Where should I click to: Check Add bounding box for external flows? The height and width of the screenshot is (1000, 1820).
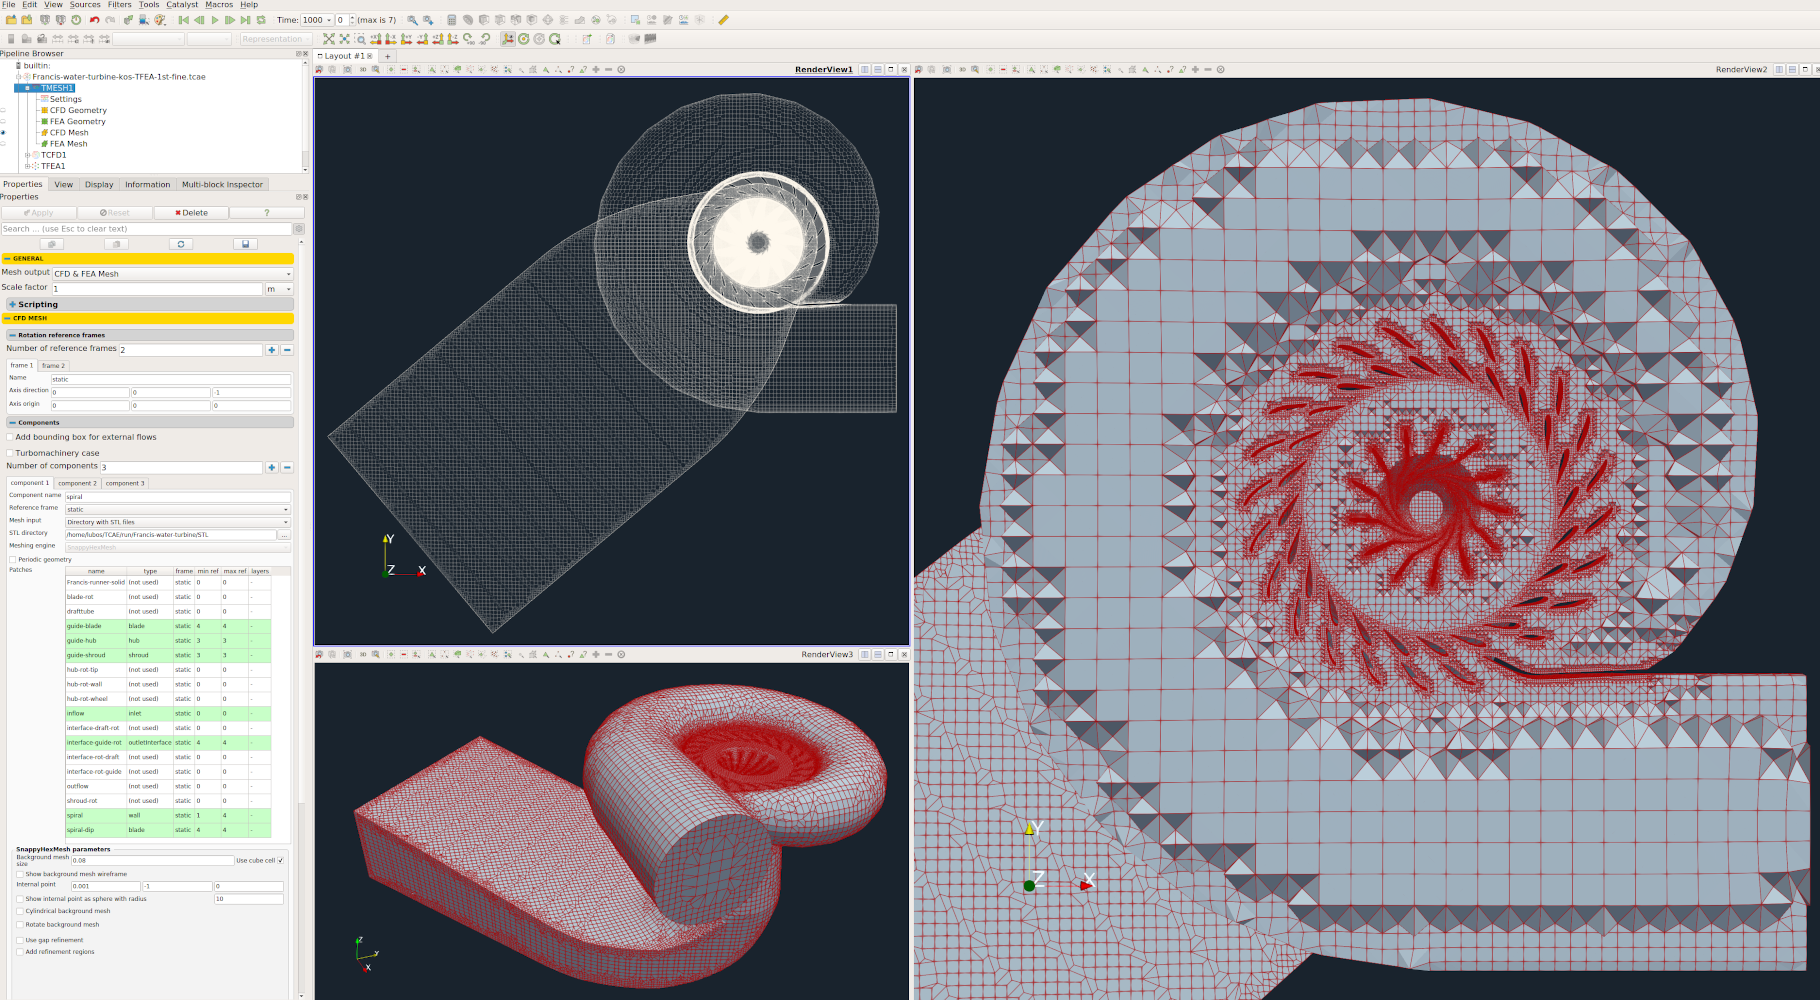tap(11, 437)
